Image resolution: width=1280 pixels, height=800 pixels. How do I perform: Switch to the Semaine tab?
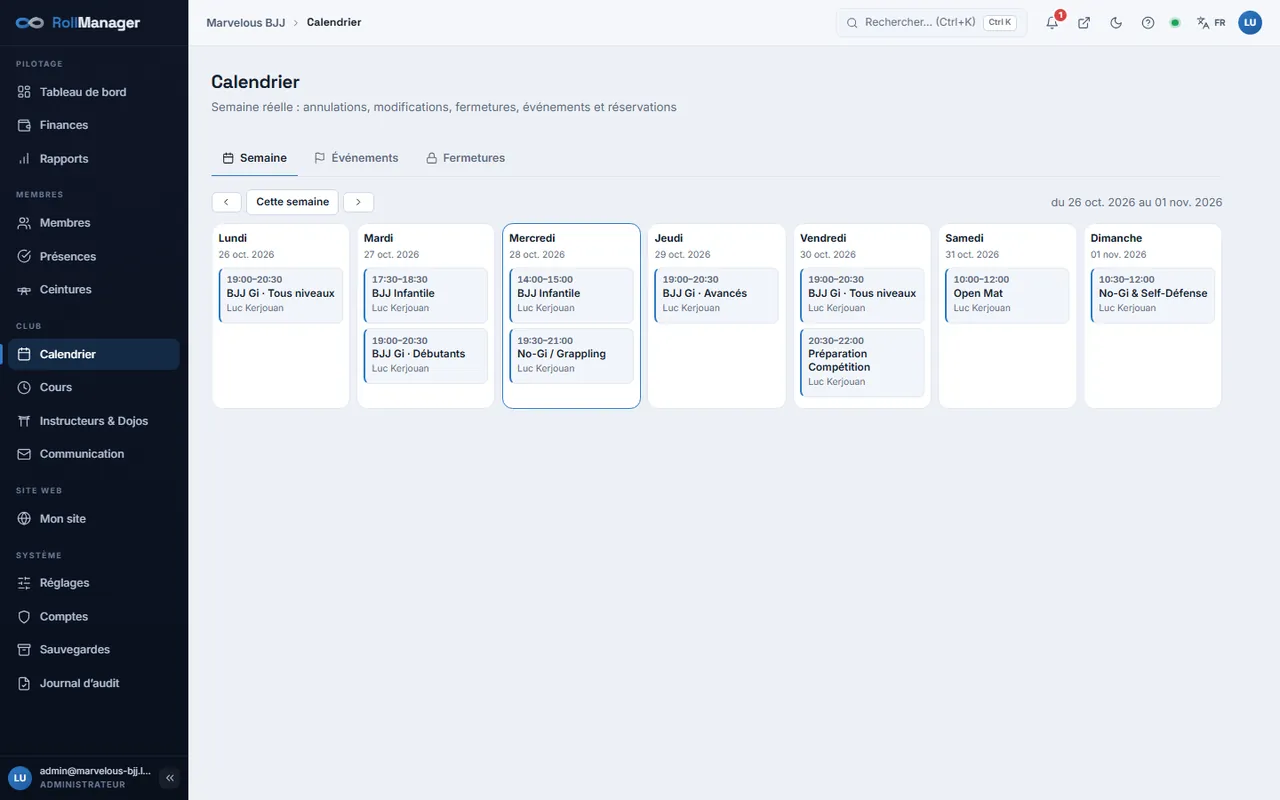[x=254, y=158]
